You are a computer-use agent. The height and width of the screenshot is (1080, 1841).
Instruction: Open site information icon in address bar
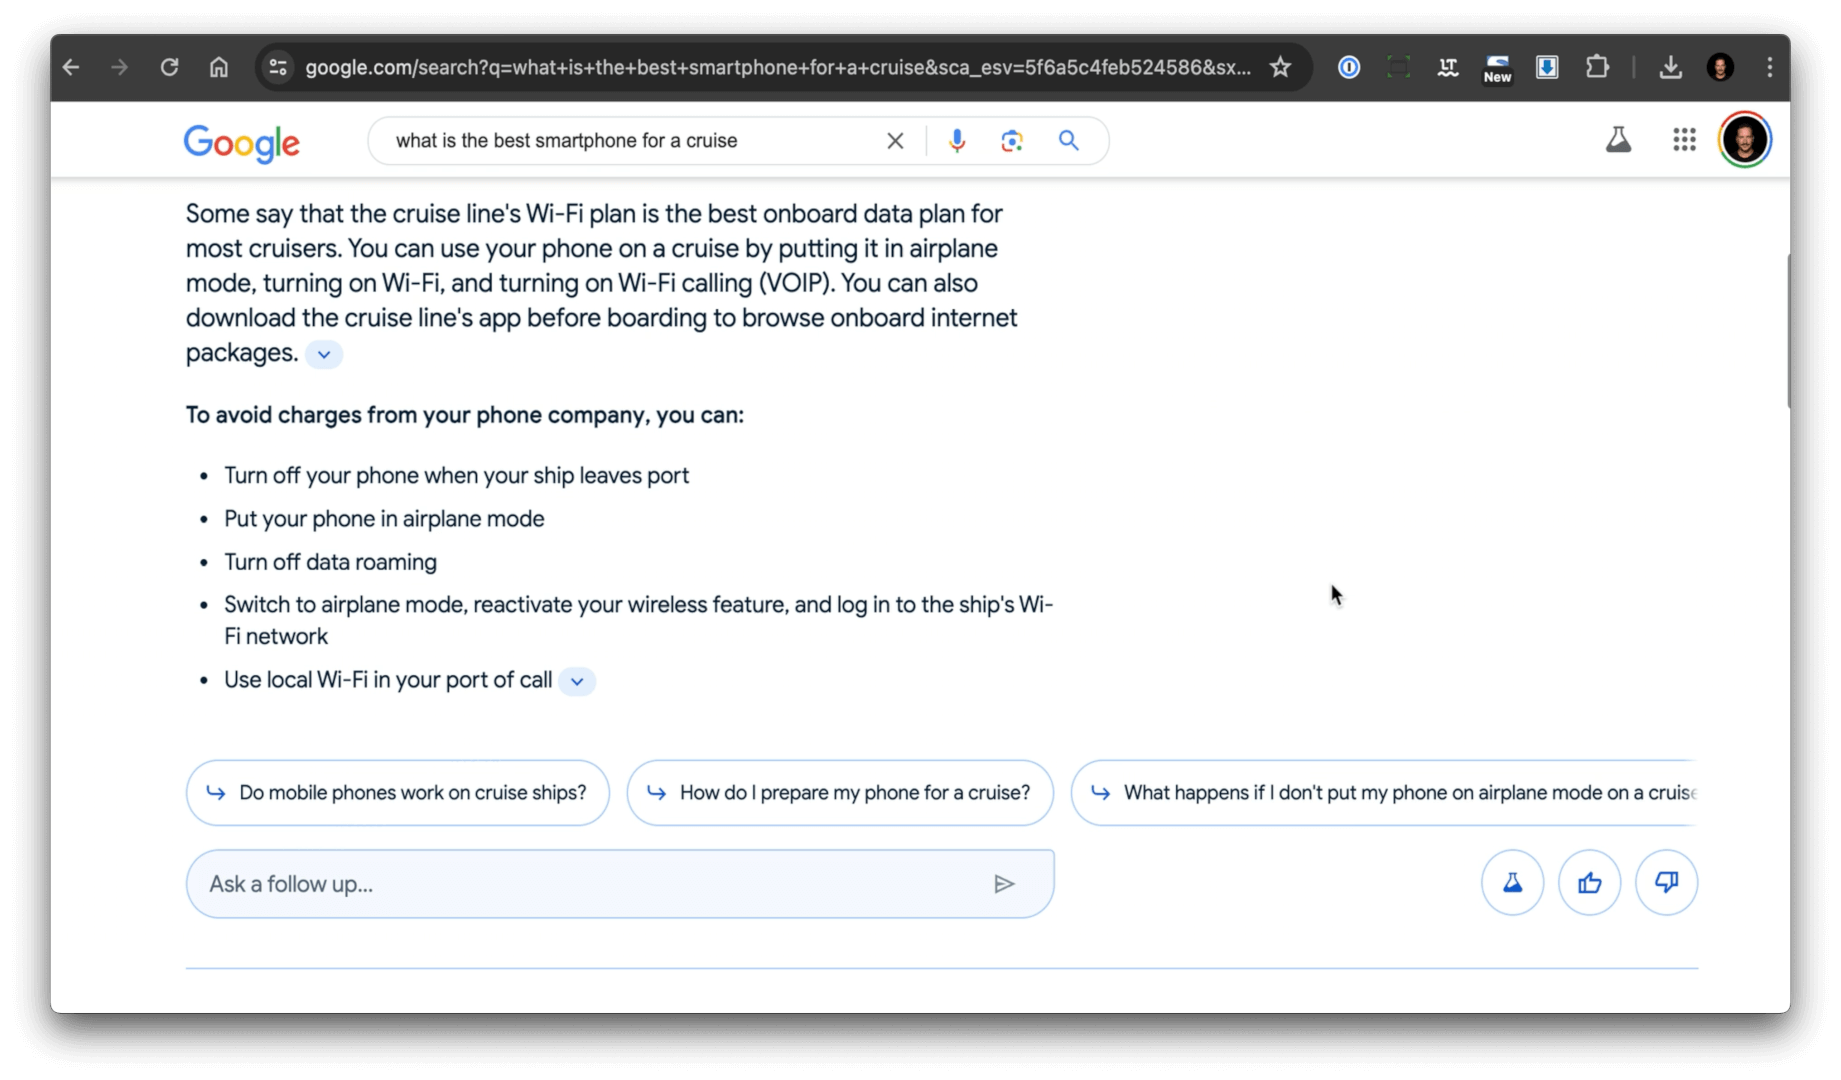coord(278,67)
